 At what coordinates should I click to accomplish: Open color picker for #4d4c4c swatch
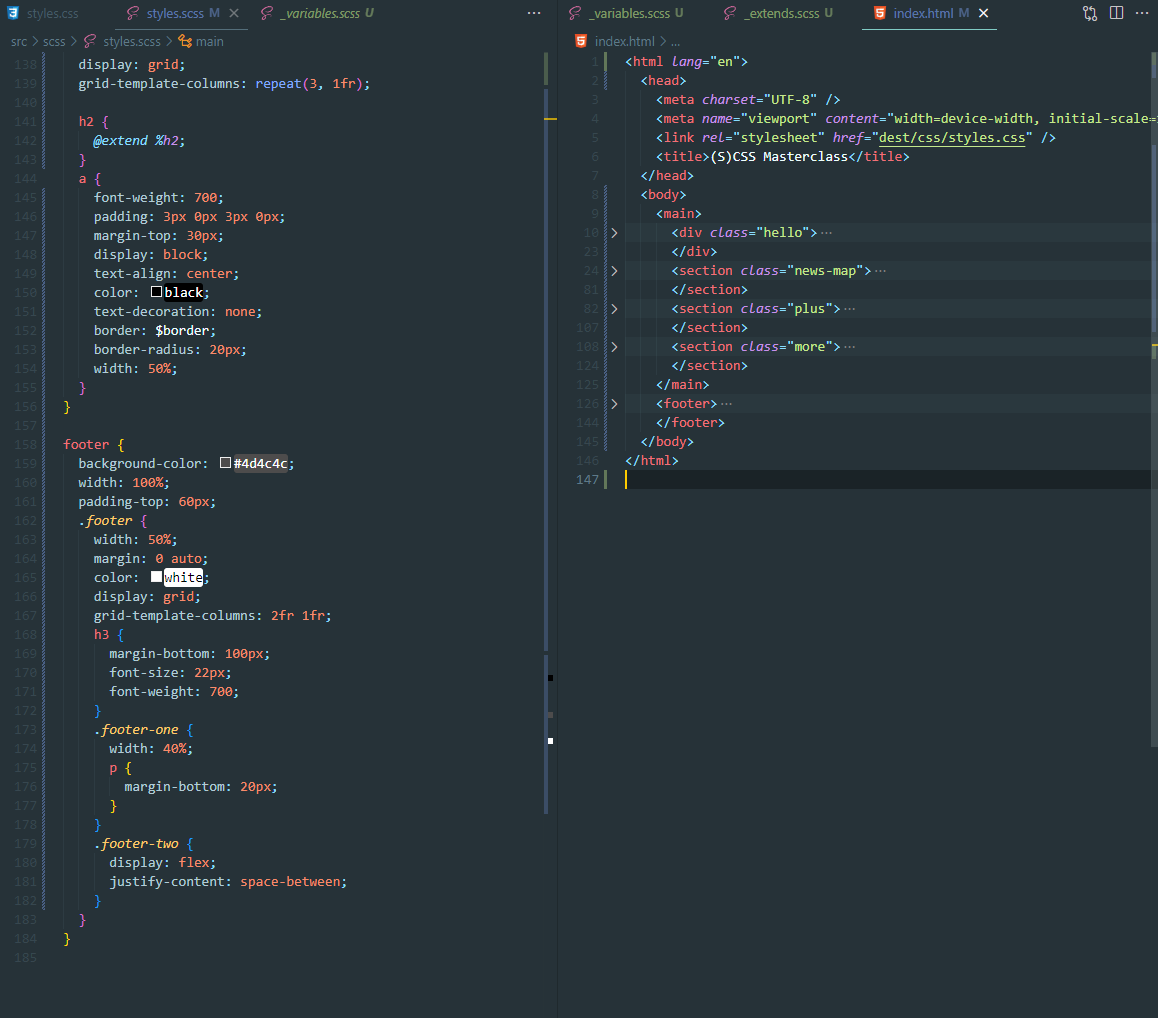pyautogui.click(x=225, y=462)
